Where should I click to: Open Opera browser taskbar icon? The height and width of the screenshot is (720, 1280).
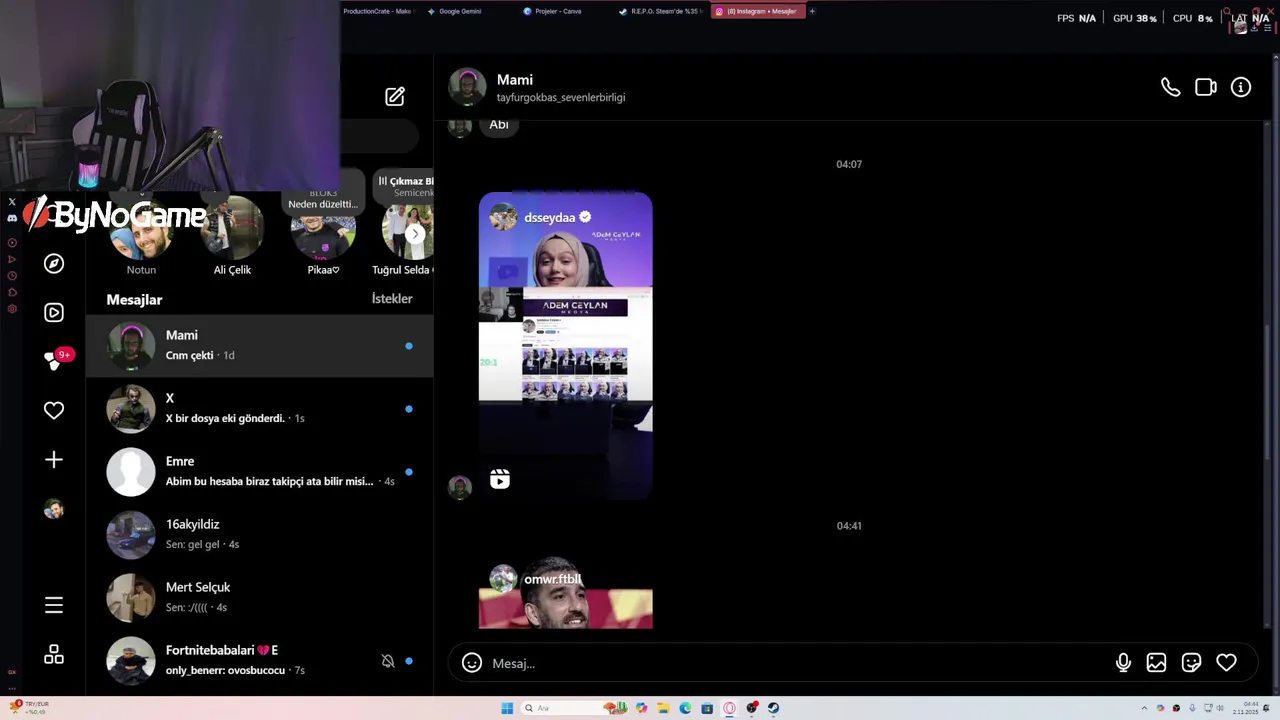coord(729,708)
